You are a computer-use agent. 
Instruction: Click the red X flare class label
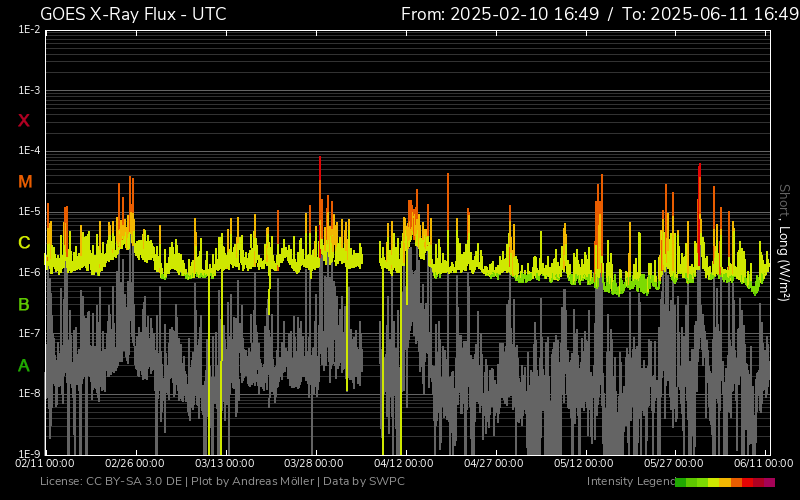coord(24,121)
